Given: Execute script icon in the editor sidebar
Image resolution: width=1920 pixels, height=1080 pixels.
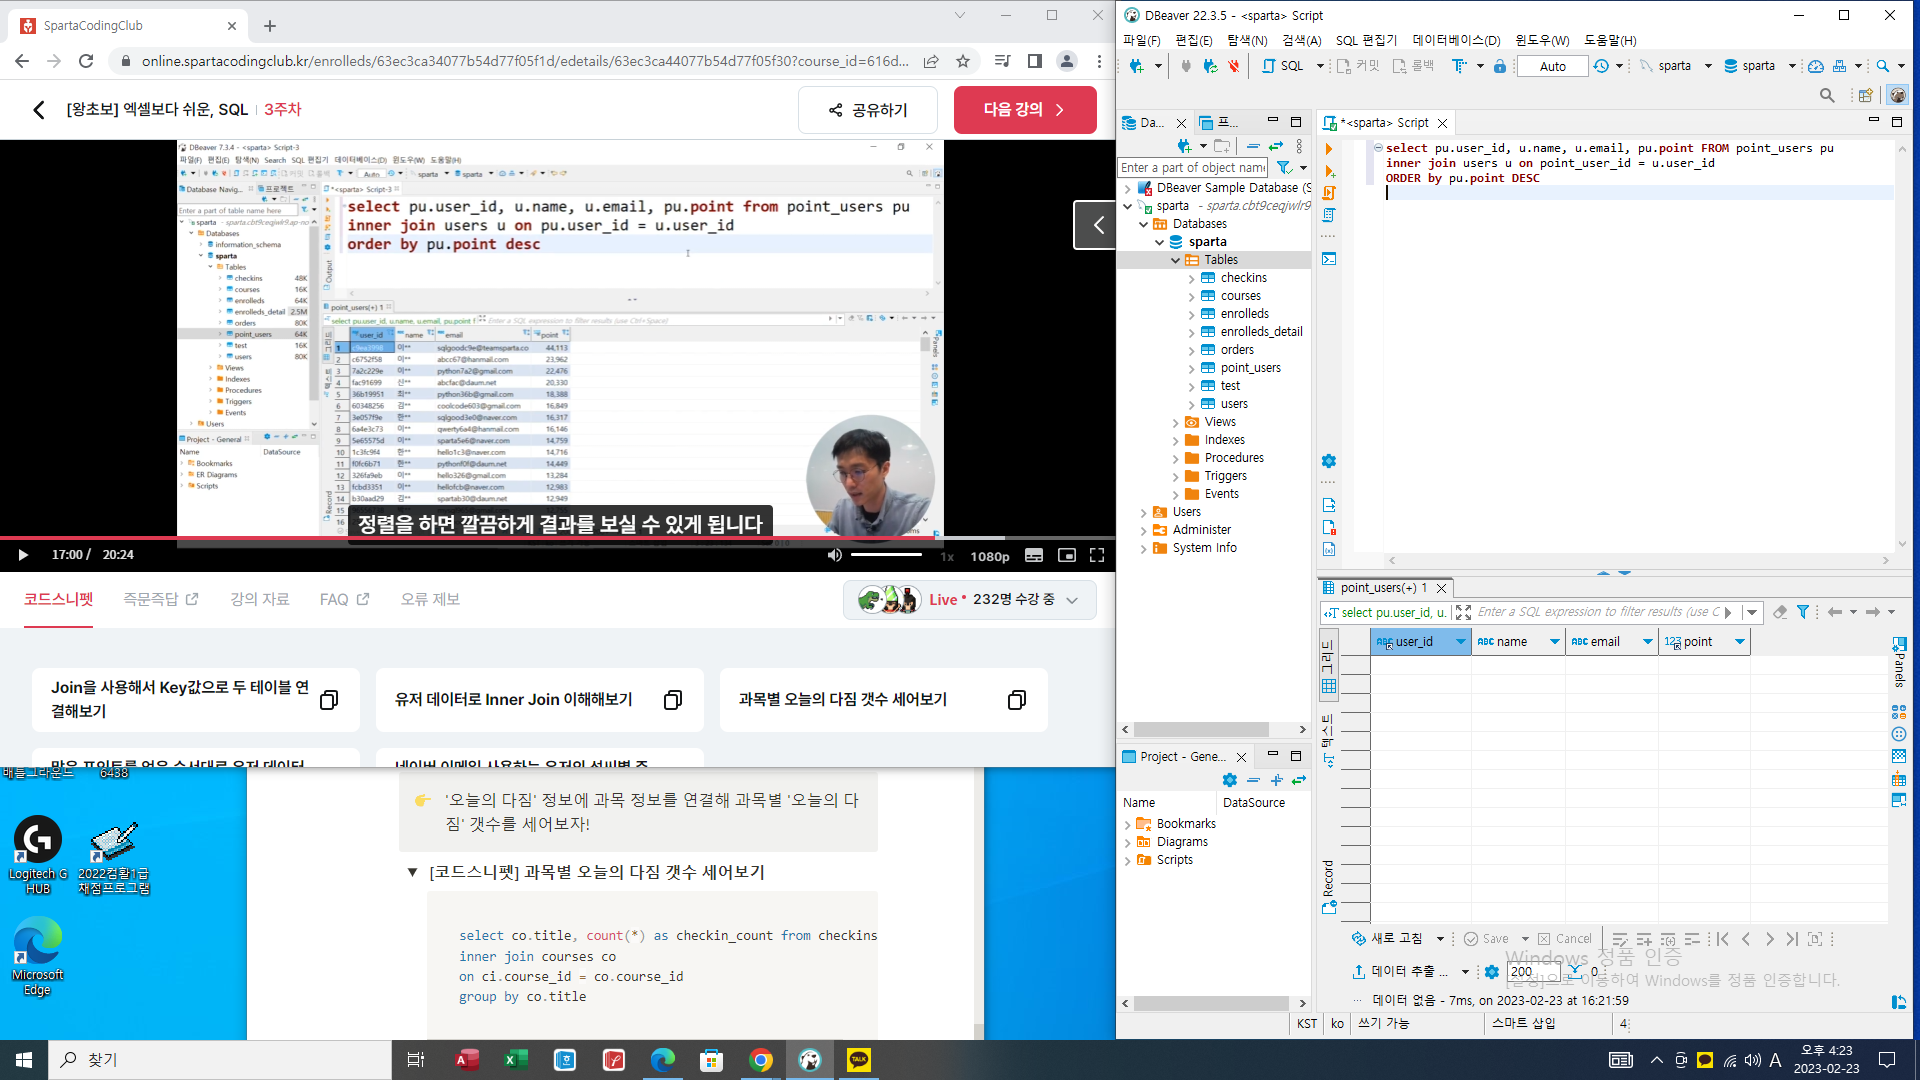Looking at the screenshot, I should point(1329,193).
